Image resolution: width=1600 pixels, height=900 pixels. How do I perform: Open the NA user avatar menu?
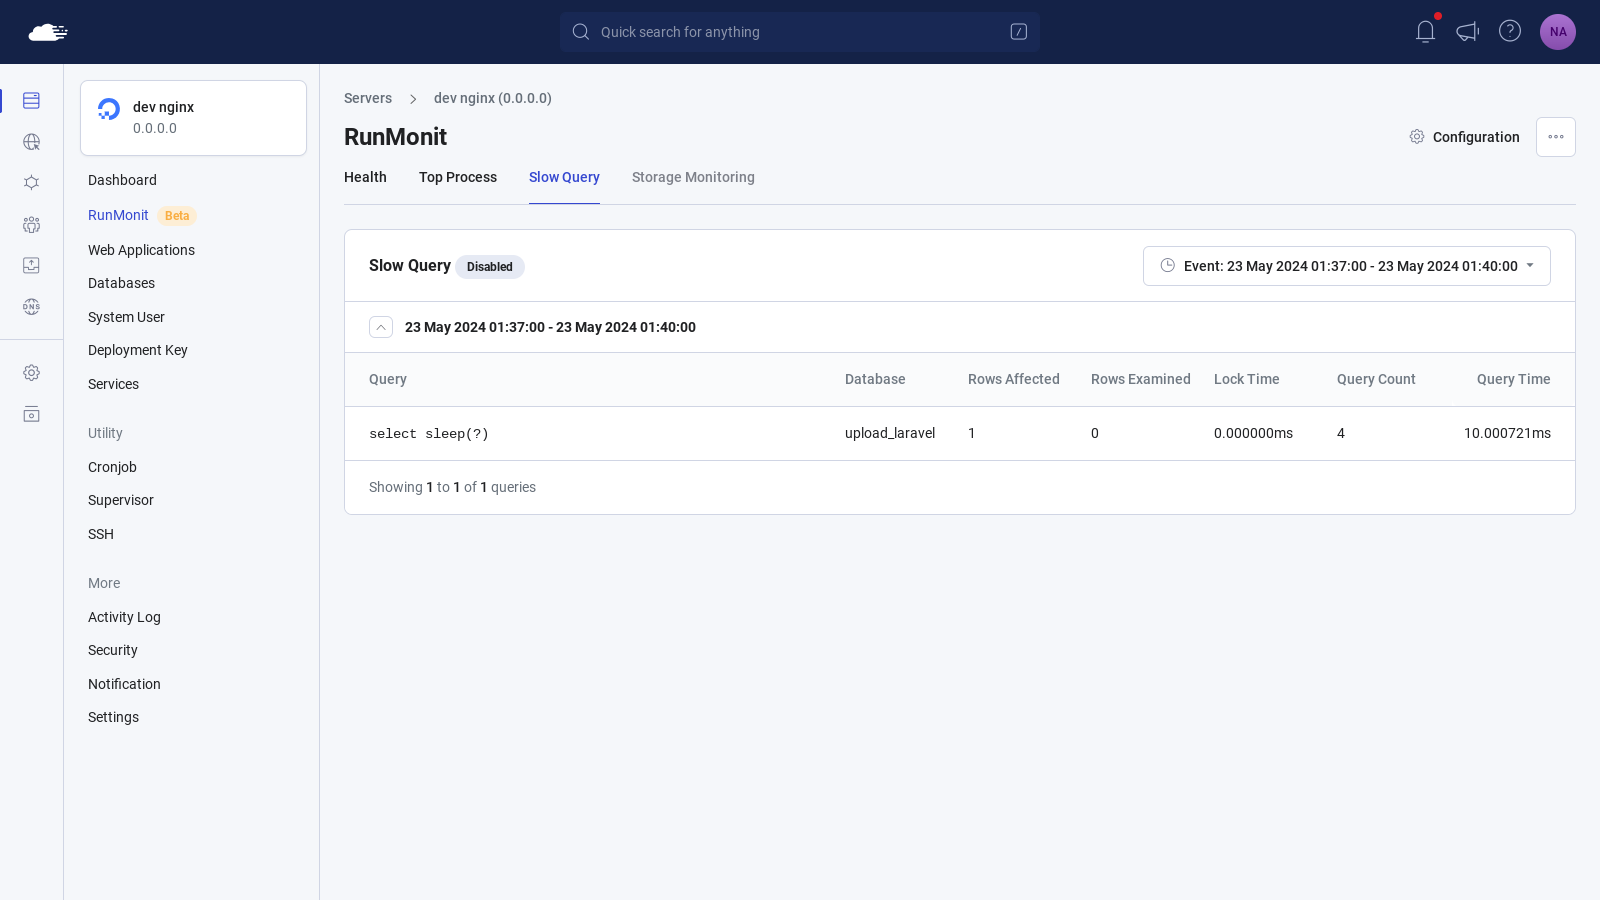[x=1558, y=32]
